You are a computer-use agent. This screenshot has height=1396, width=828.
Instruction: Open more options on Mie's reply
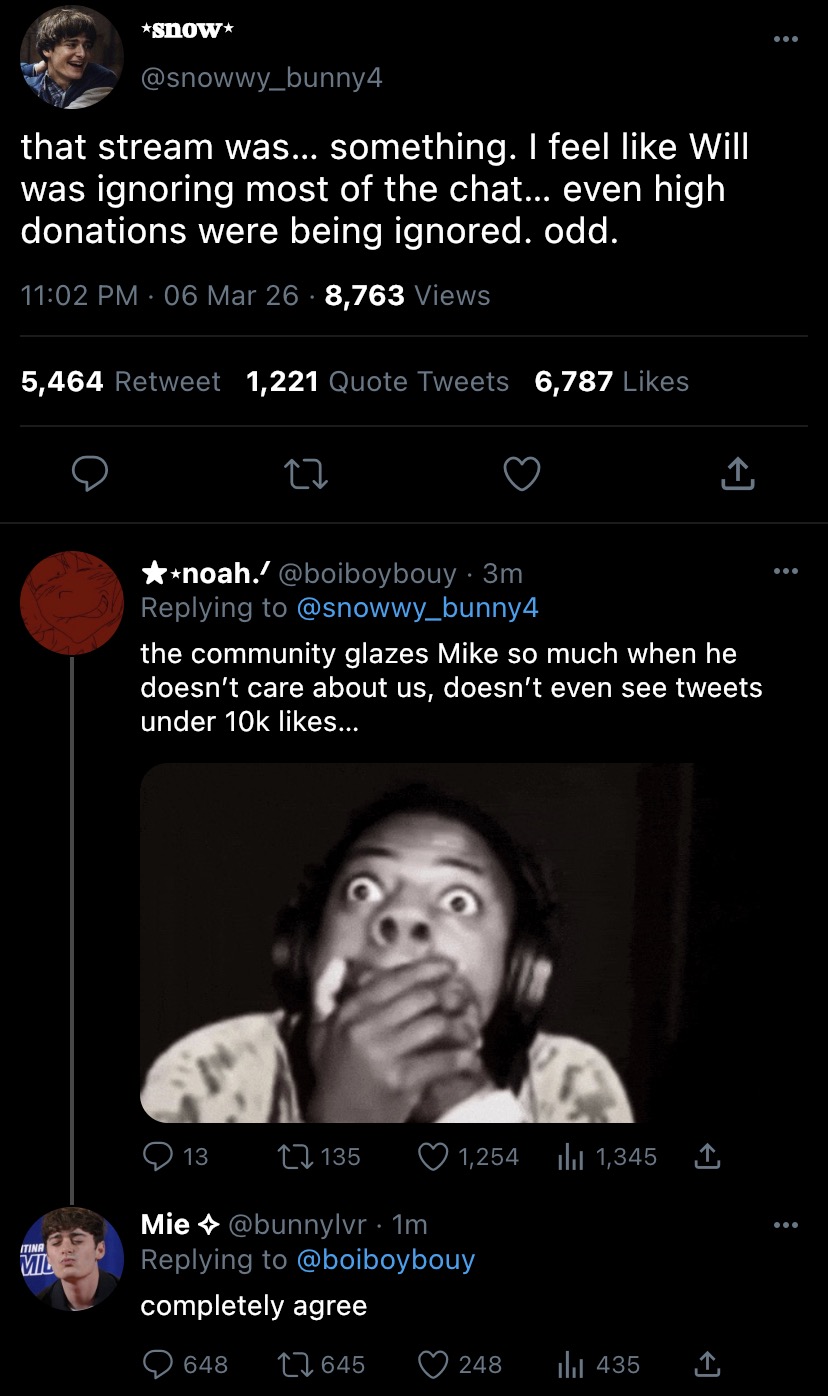pyautogui.click(x=787, y=1225)
